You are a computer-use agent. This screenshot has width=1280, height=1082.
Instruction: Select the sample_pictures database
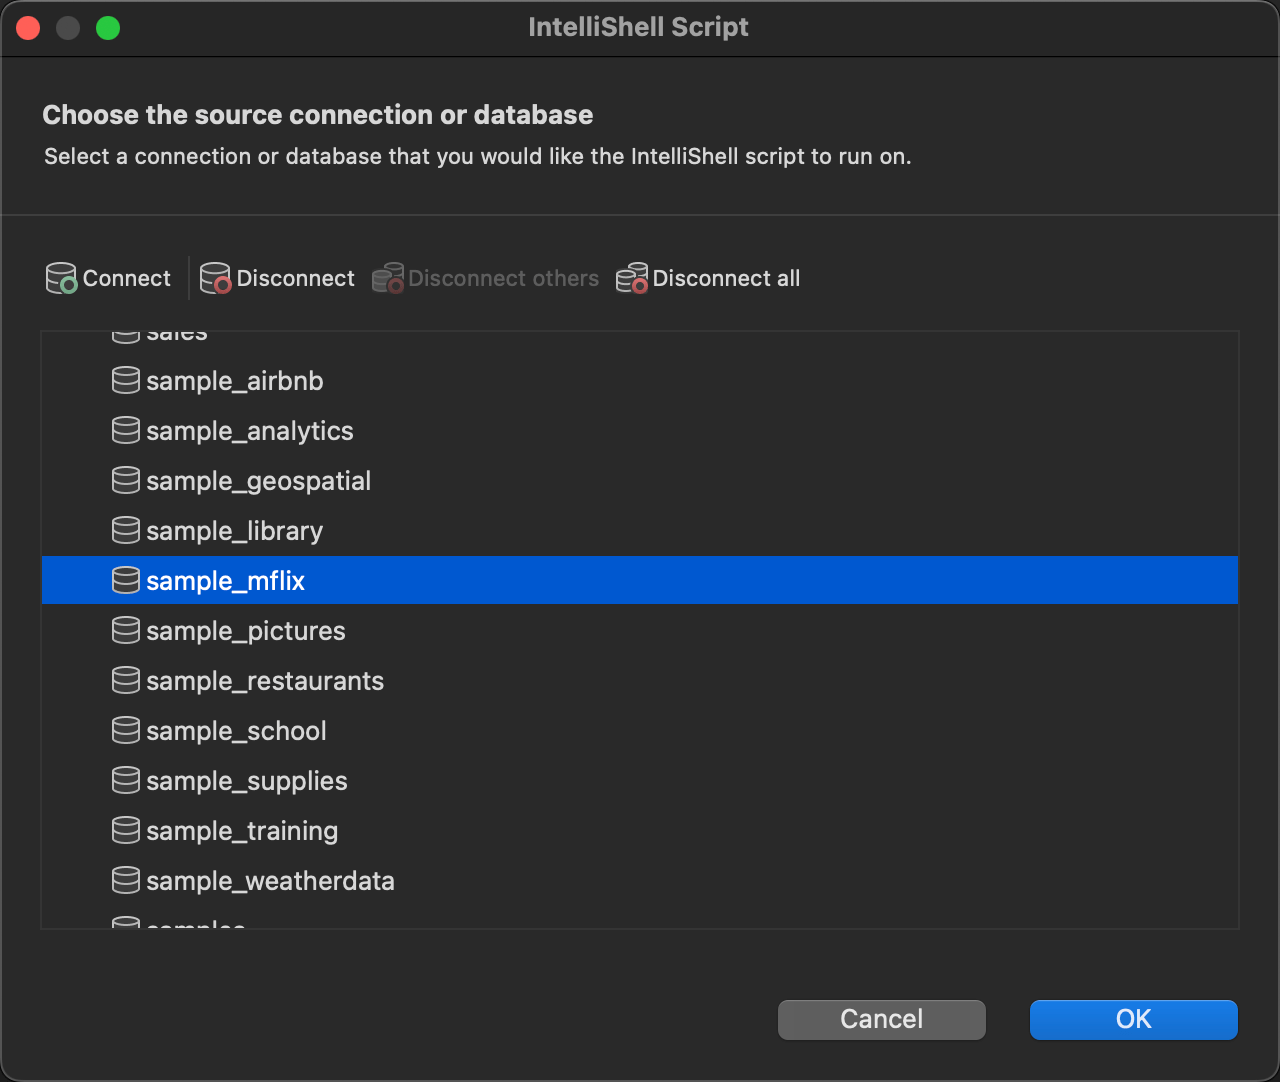click(245, 630)
